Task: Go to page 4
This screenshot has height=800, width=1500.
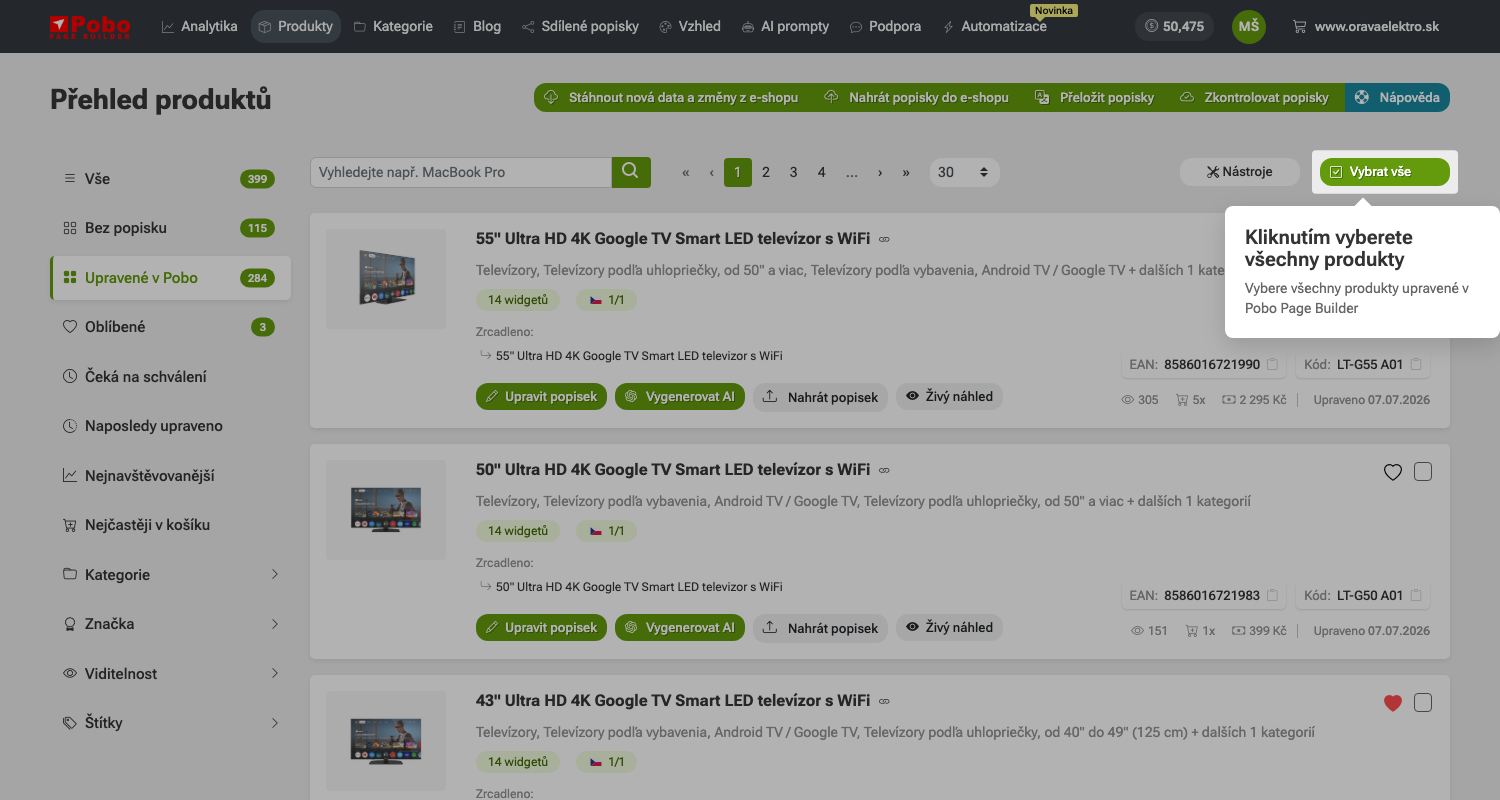Action: (x=822, y=172)
